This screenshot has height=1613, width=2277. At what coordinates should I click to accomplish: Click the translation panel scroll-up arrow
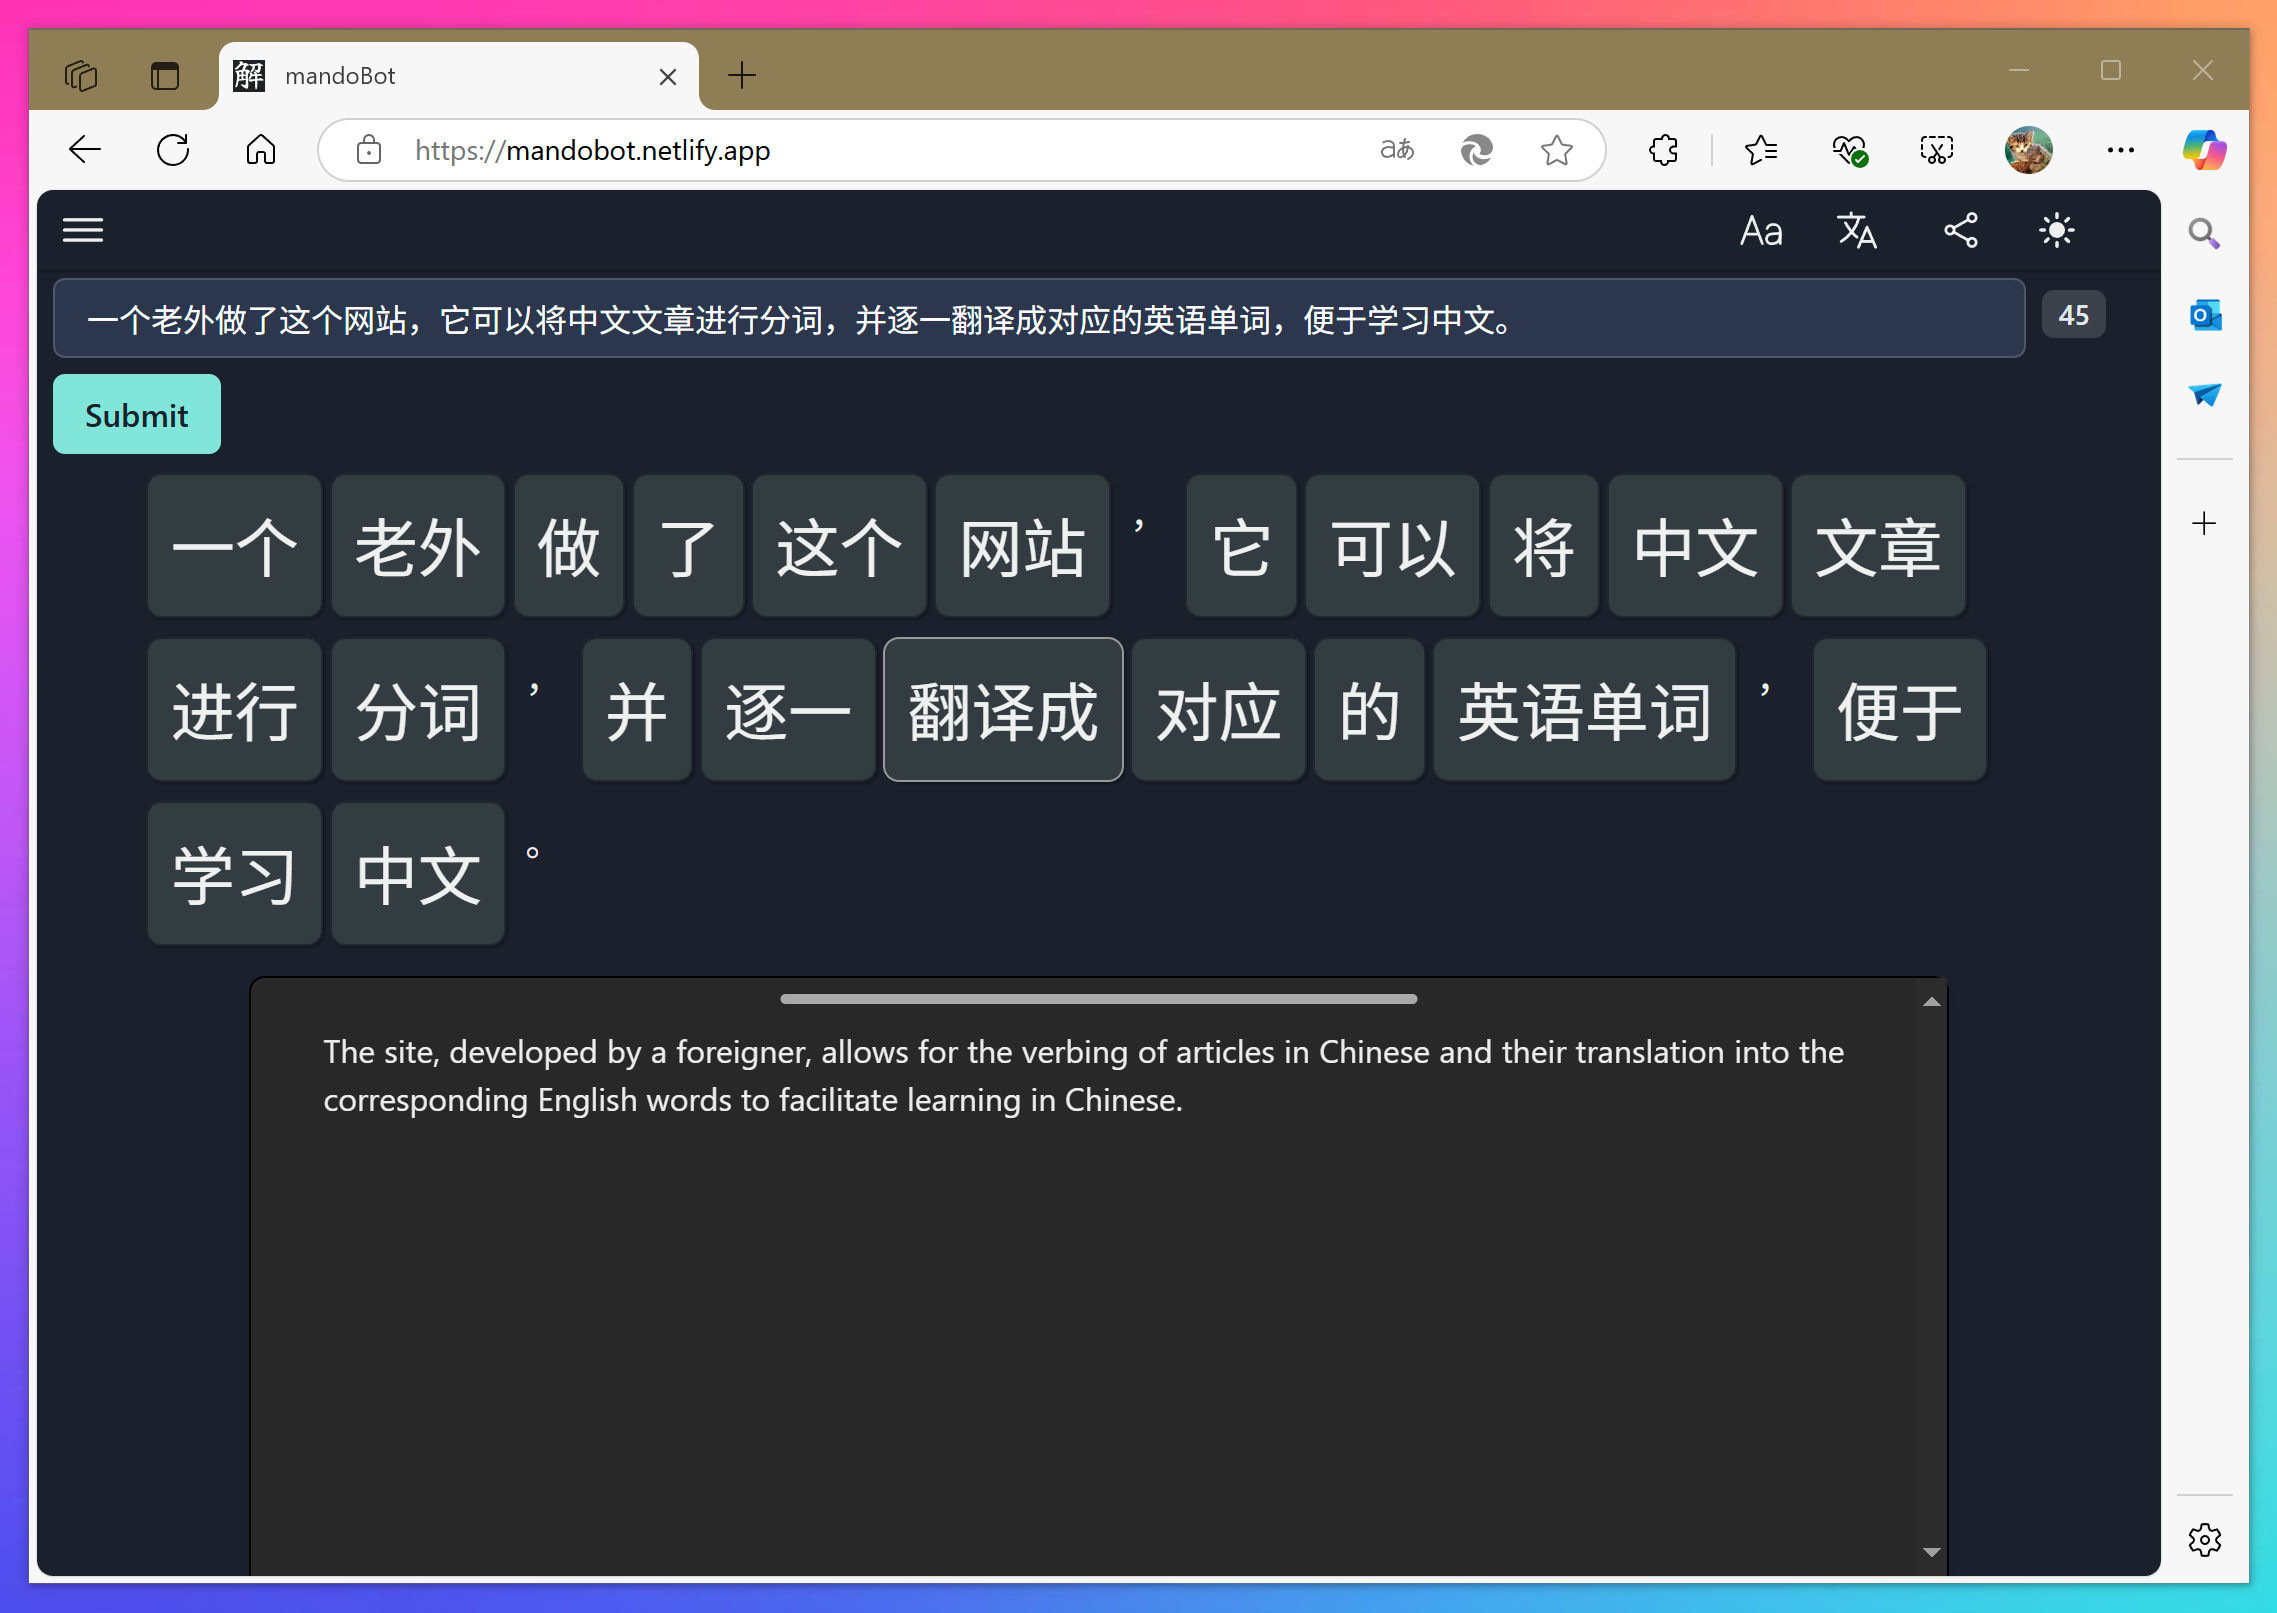[1932, 1002]
